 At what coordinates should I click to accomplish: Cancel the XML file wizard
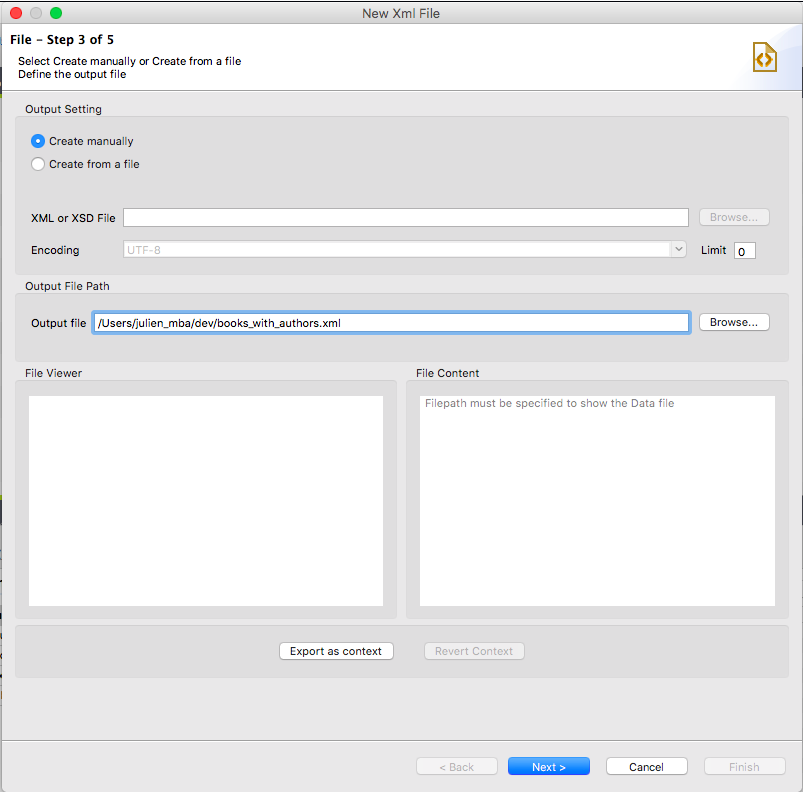[x=646, y=766]
